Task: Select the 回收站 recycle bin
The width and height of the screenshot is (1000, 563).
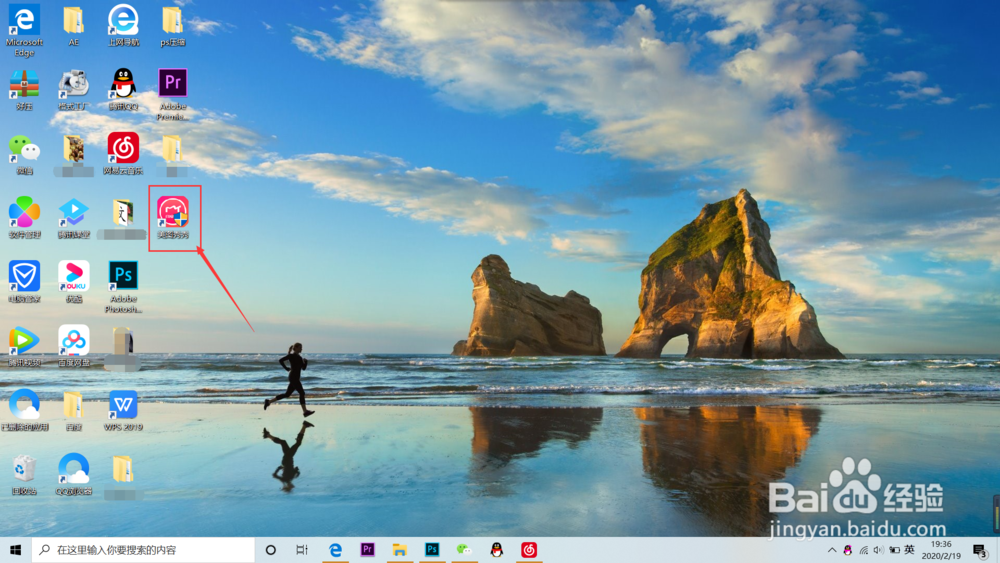Action: 24,475
